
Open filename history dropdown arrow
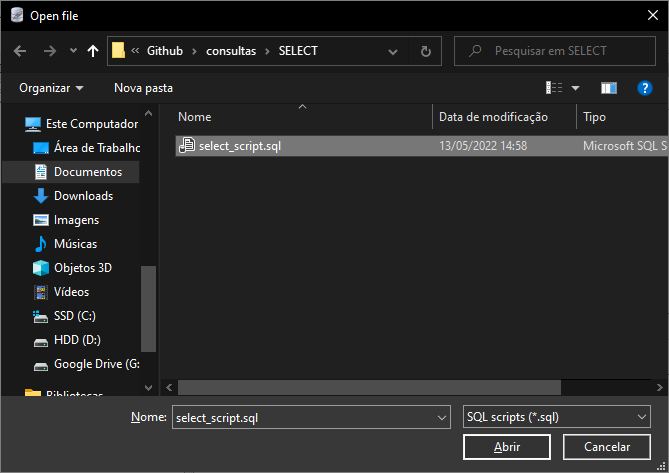pos(442,418)
